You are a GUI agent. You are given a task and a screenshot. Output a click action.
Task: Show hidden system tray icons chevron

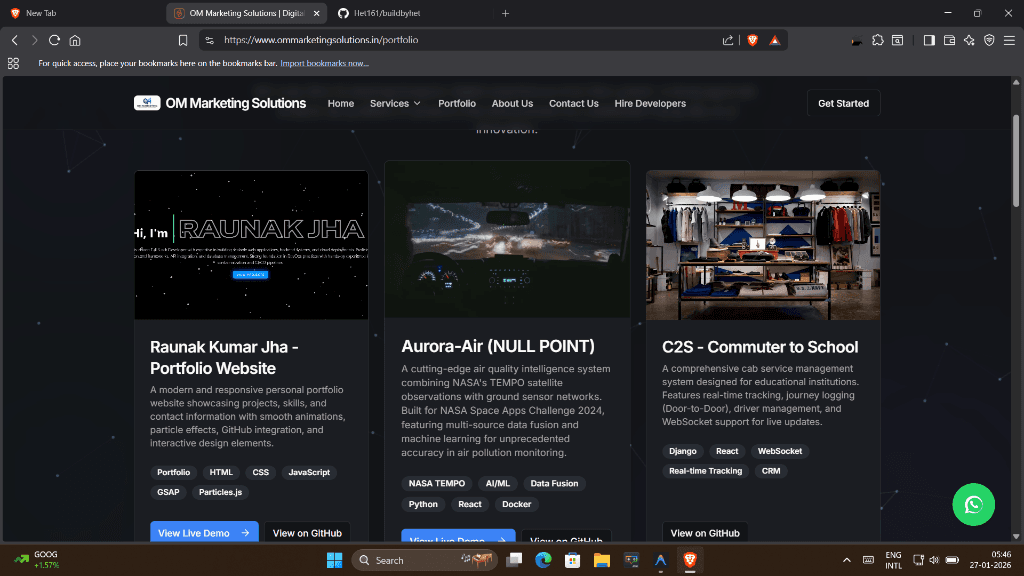(x=847, y=560)
